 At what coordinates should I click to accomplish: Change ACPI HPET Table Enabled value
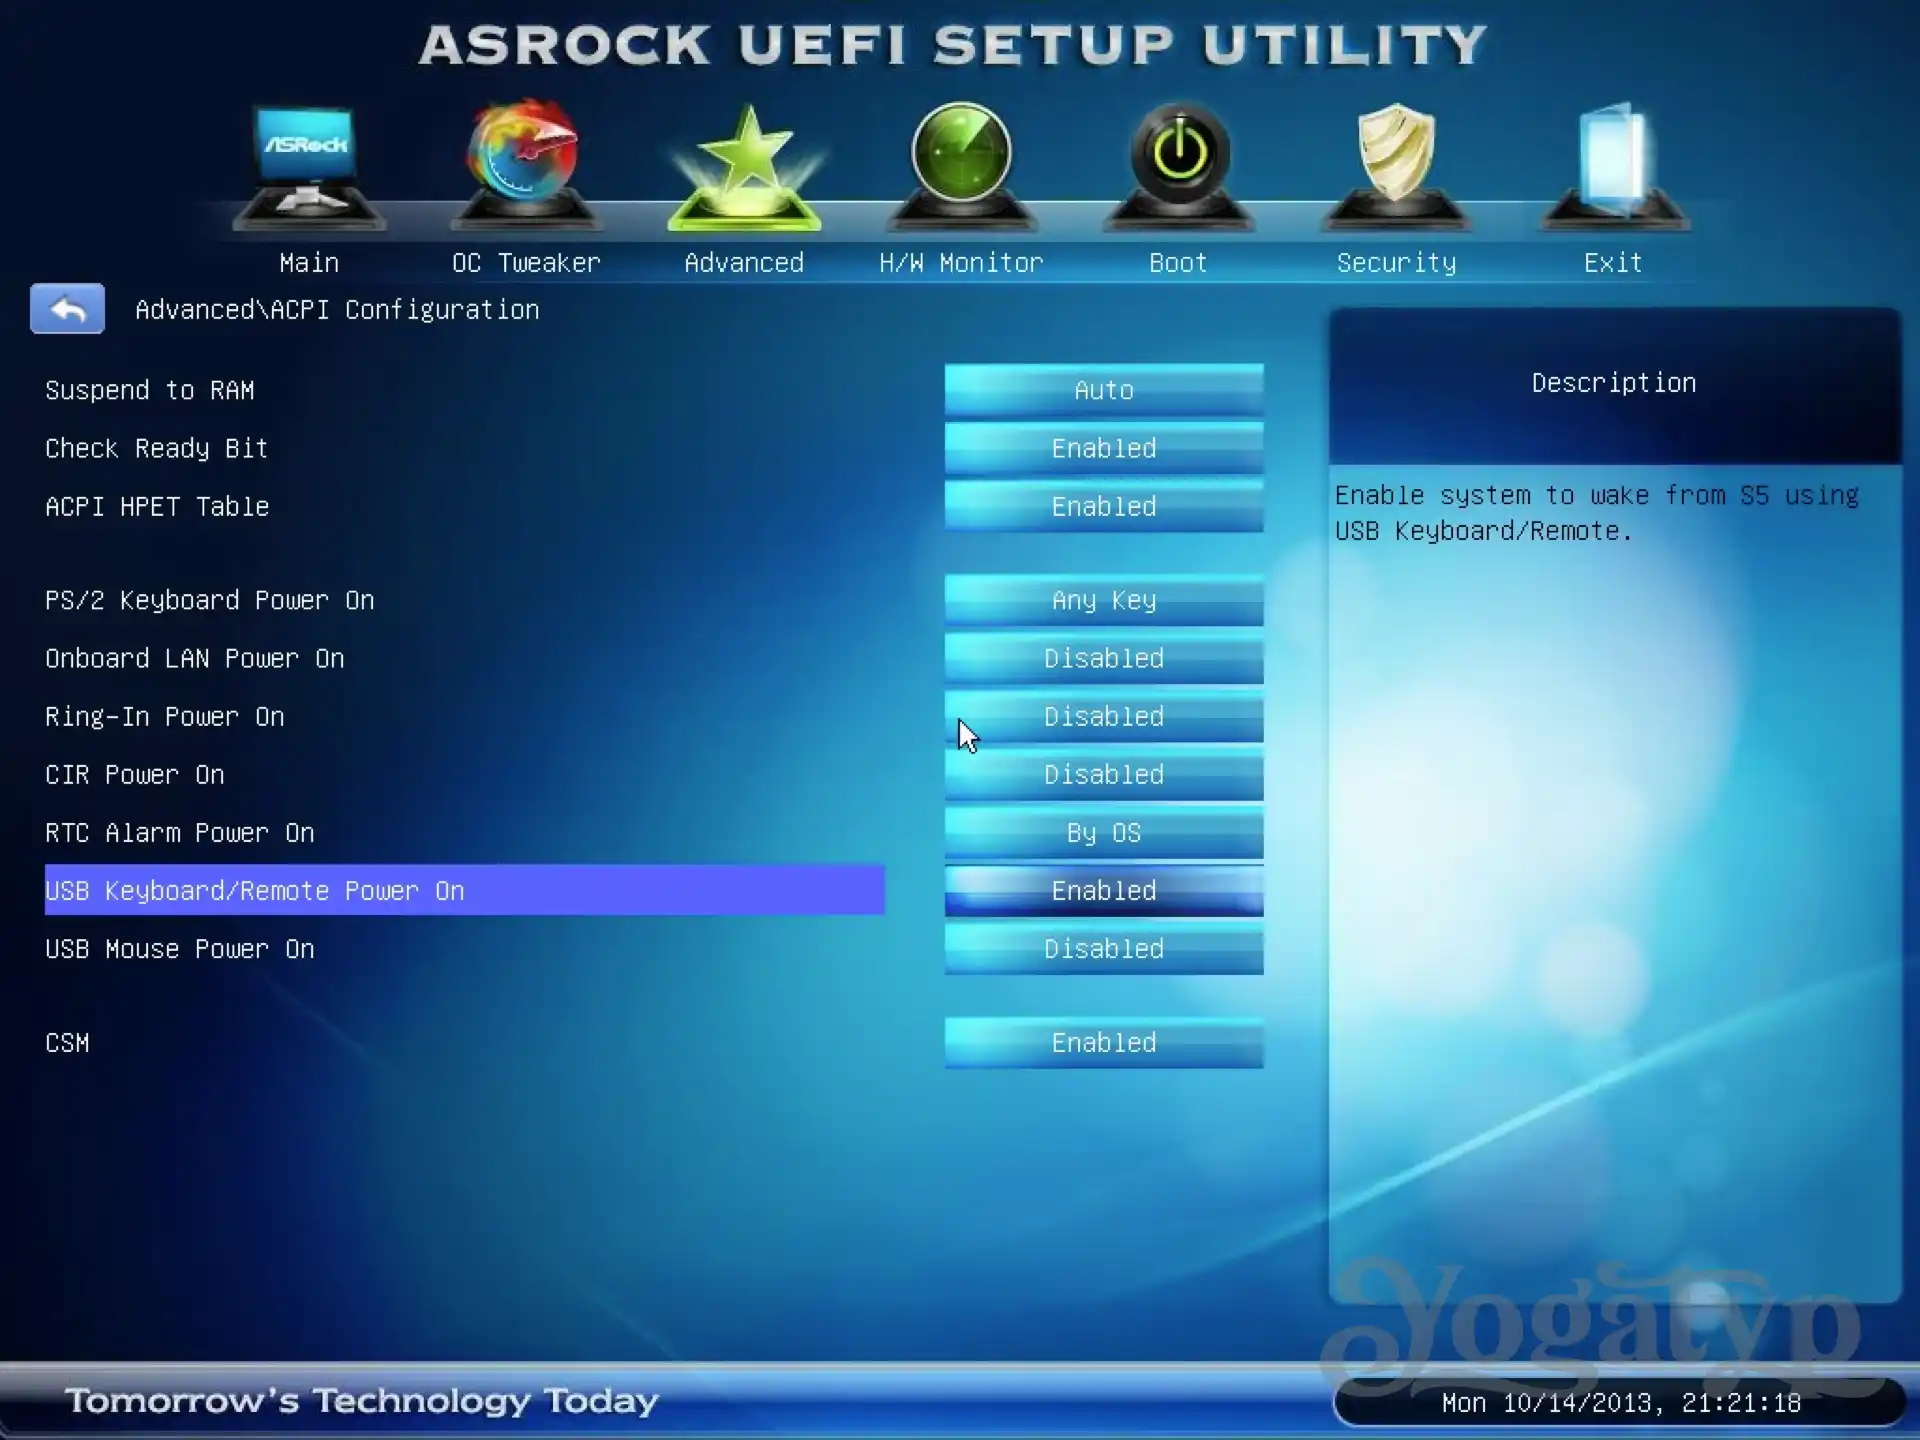coord(1104,506)
